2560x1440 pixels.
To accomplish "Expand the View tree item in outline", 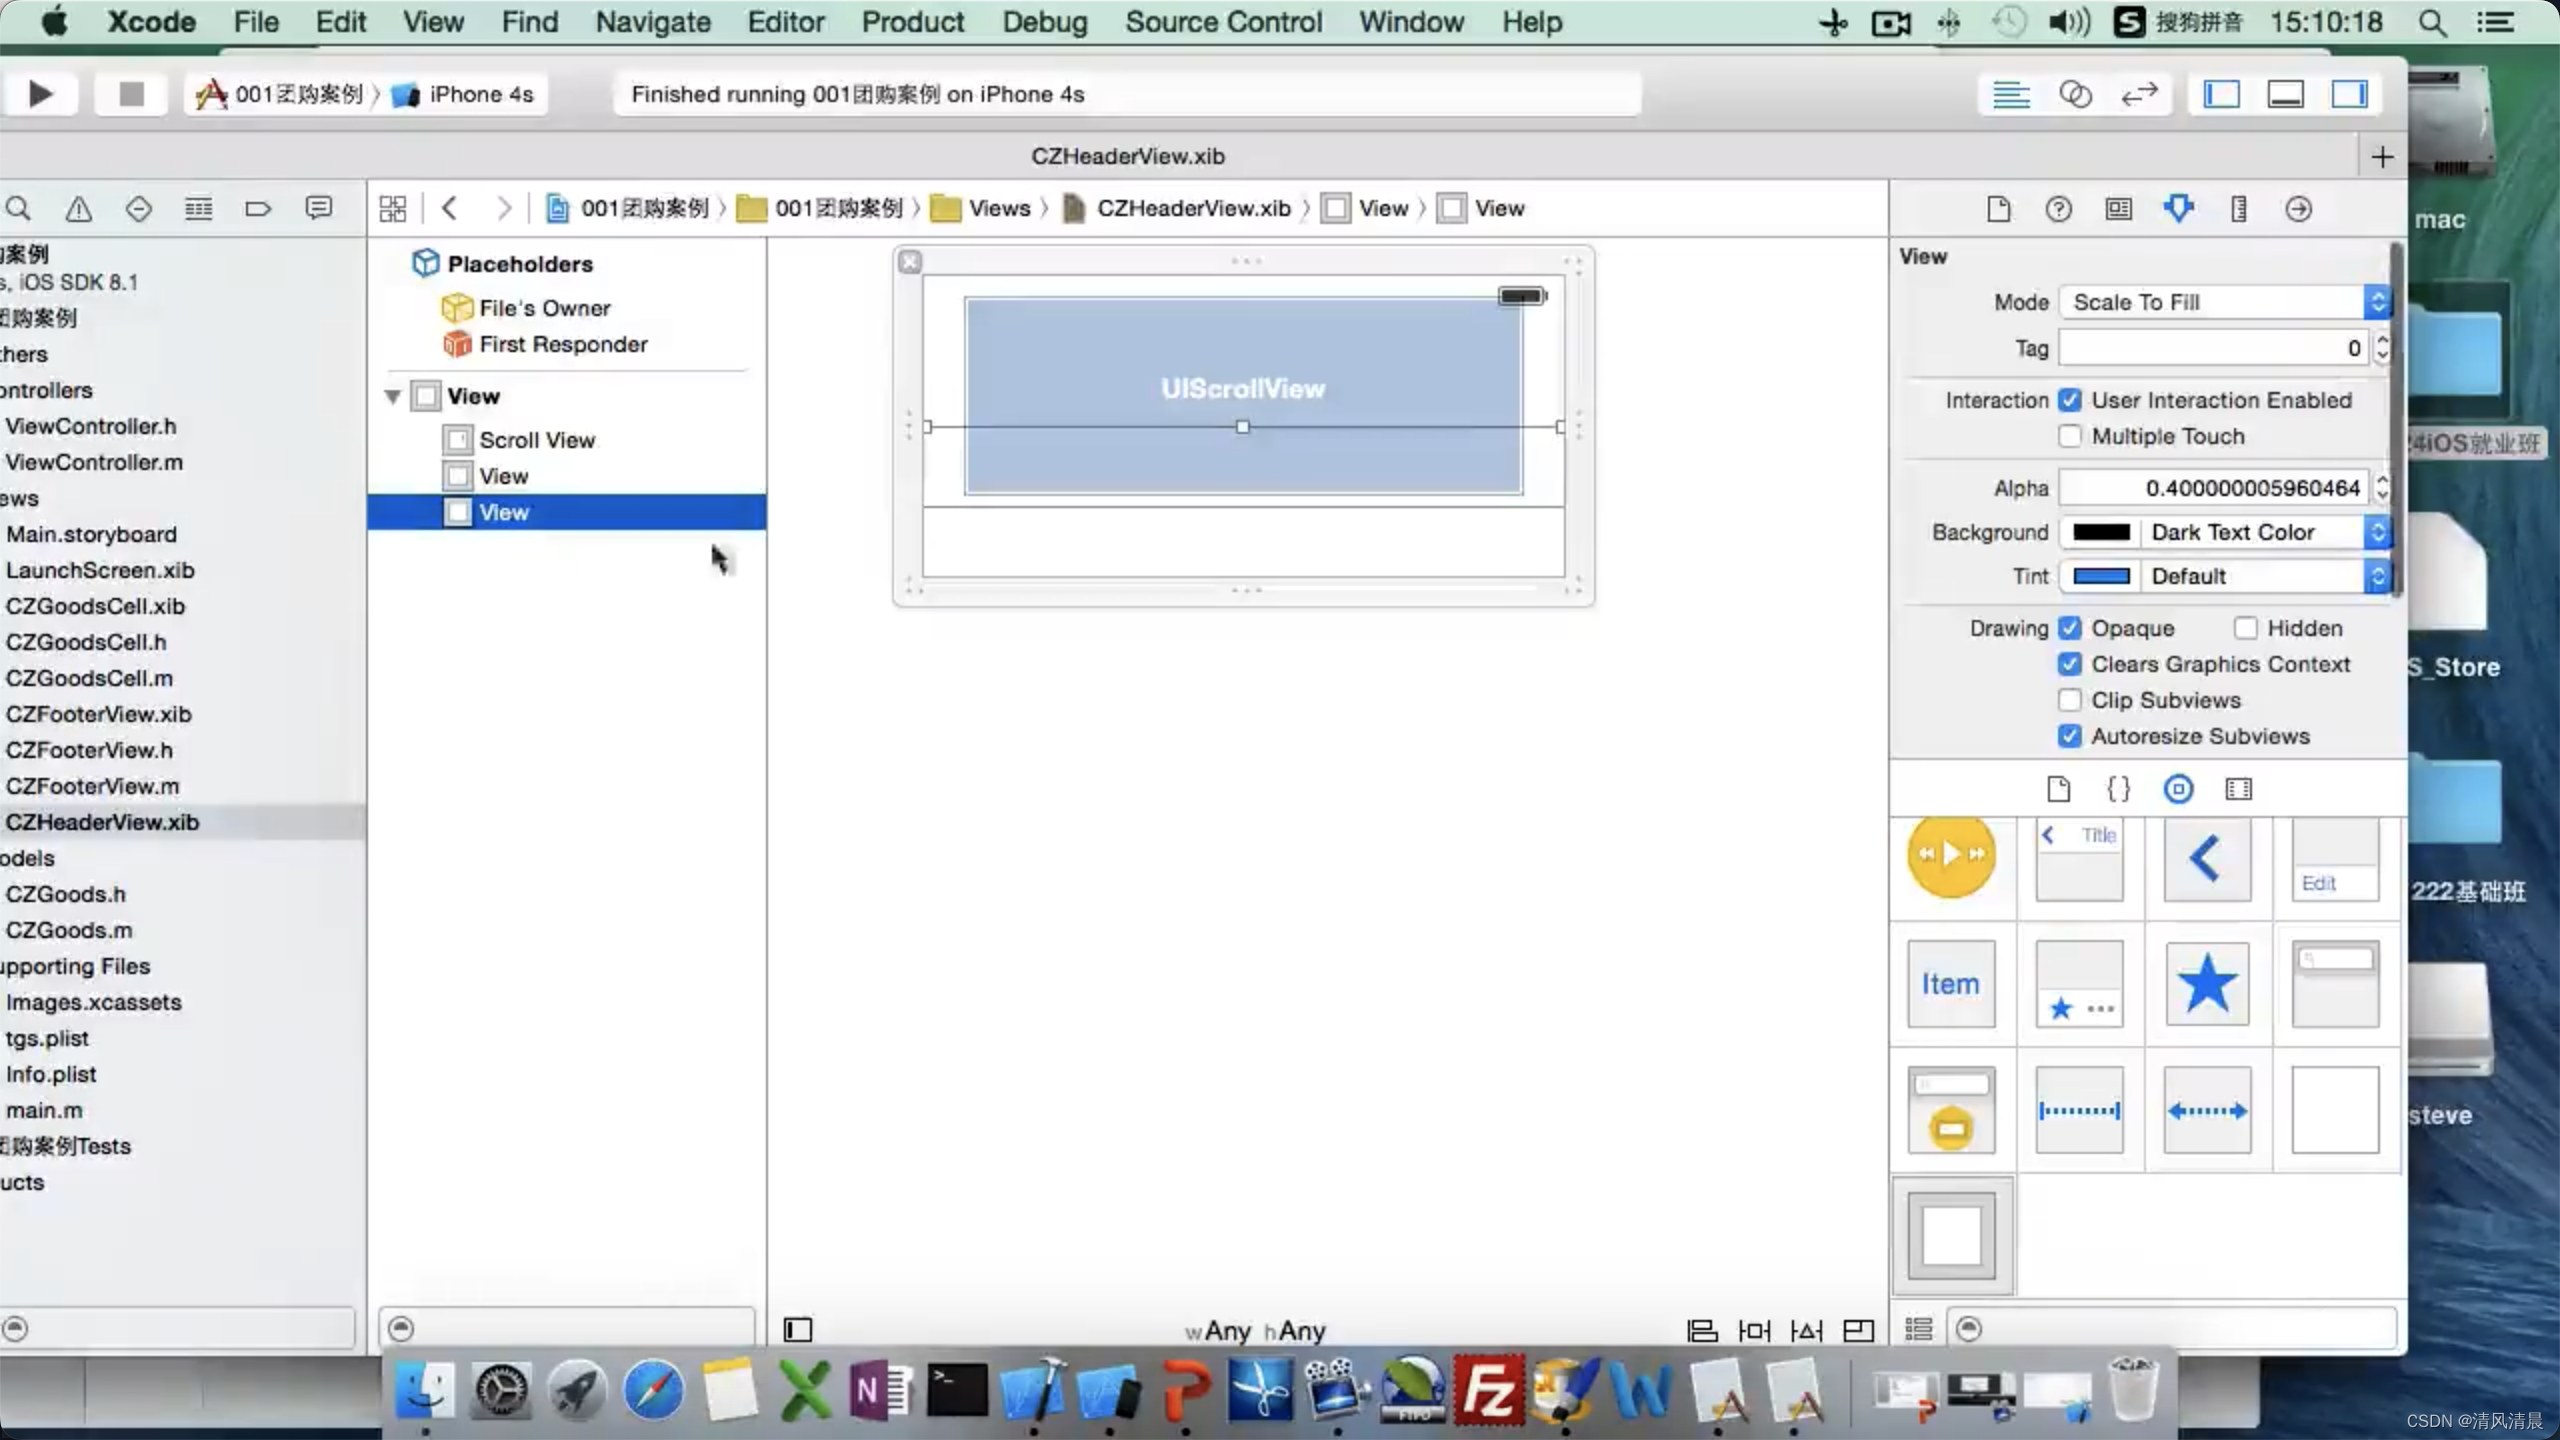I will [392, 396].
